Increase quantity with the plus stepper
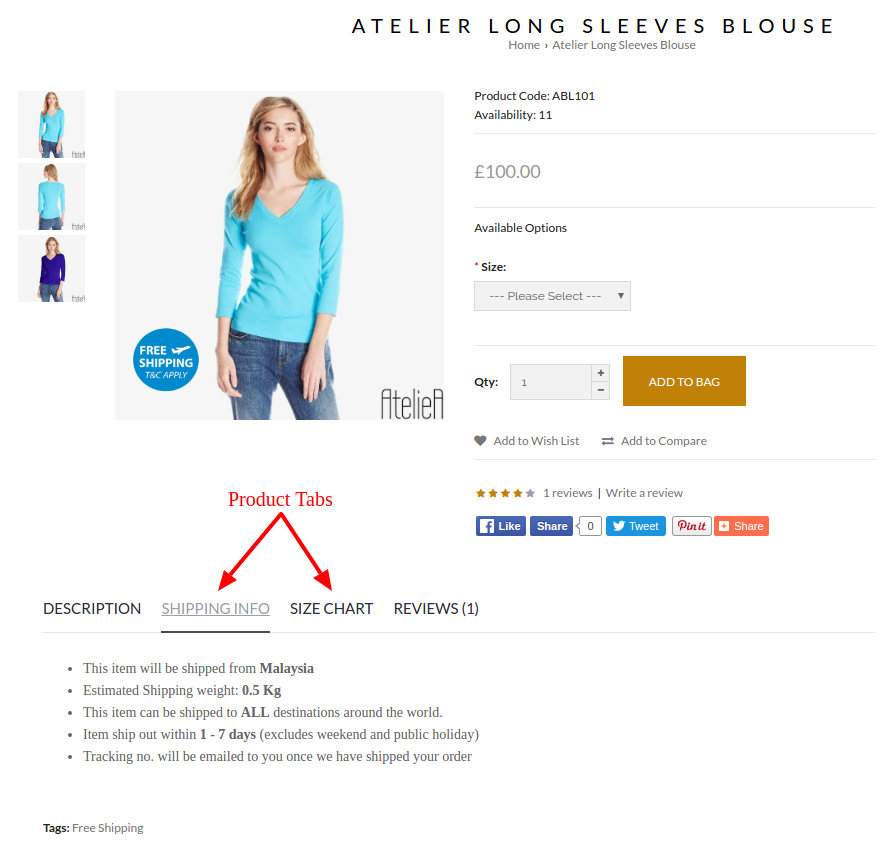This screenshot has height=853, width=896. (601, 373)
